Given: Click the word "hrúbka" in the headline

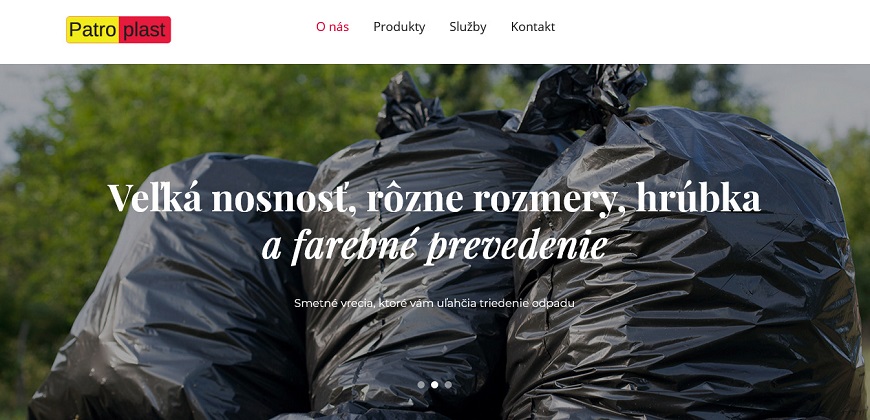Looking at the screenshot, I should tap(698, 198).
